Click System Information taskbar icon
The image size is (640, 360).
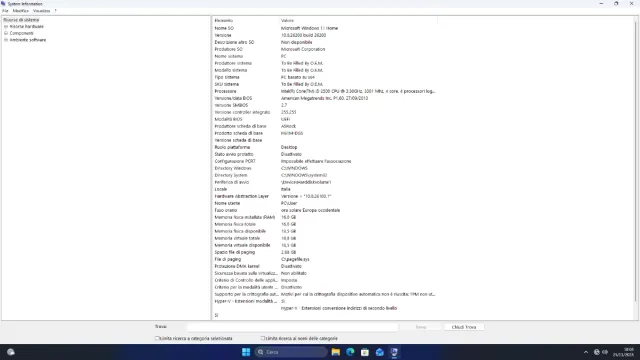[394, 352]
